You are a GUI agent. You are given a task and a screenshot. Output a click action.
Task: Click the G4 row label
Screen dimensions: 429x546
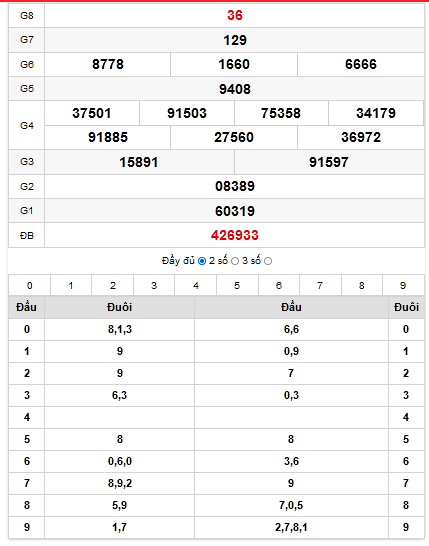coord(27,125)
